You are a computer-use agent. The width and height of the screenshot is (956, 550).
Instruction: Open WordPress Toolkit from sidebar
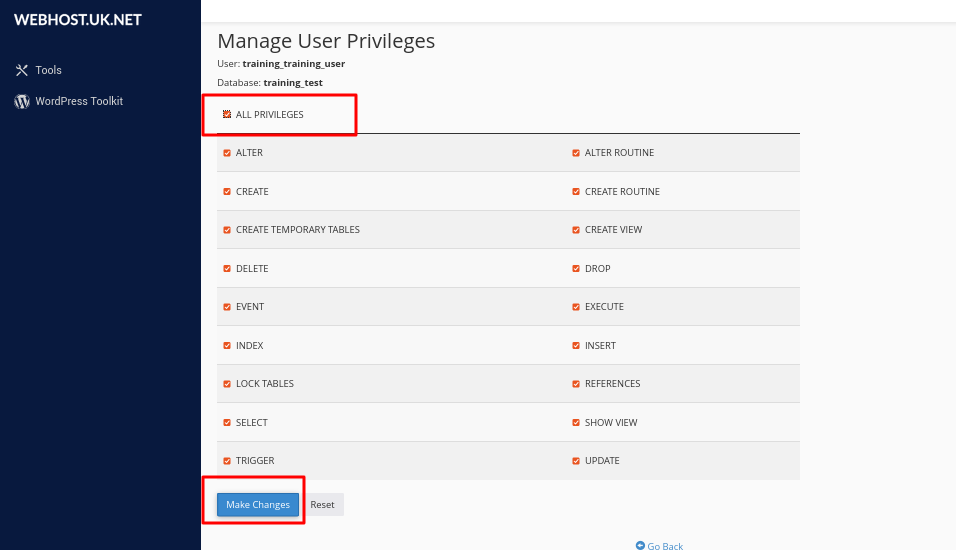coord(79,101)
